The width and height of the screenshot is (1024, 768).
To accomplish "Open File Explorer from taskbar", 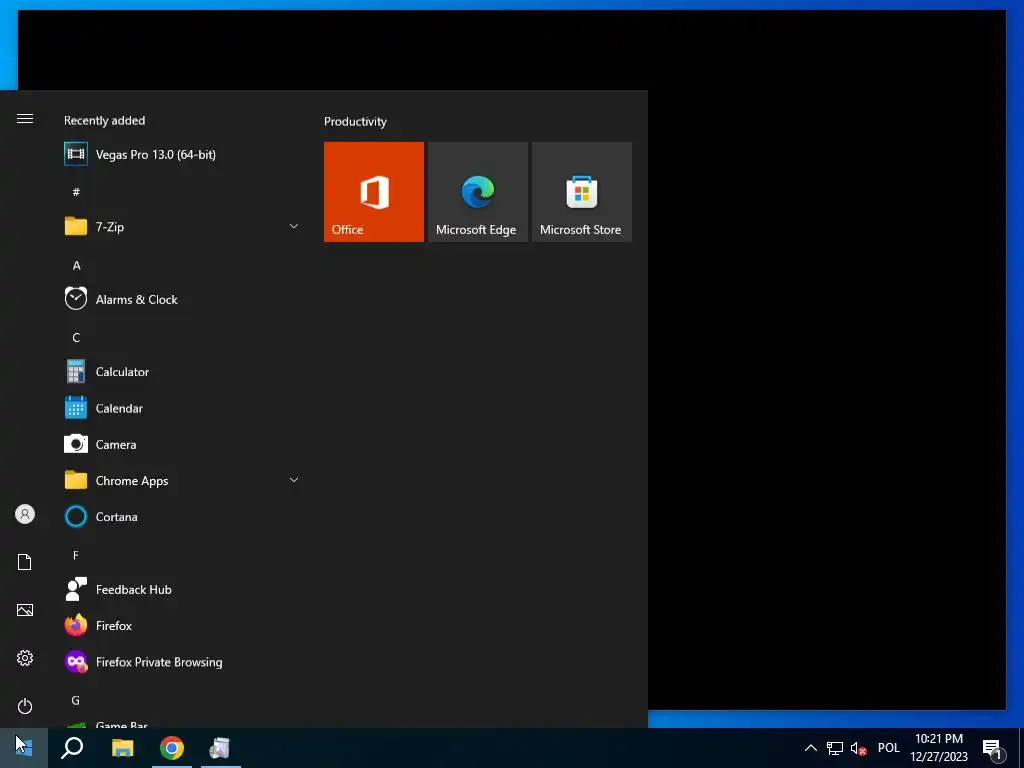I will 122,748.
